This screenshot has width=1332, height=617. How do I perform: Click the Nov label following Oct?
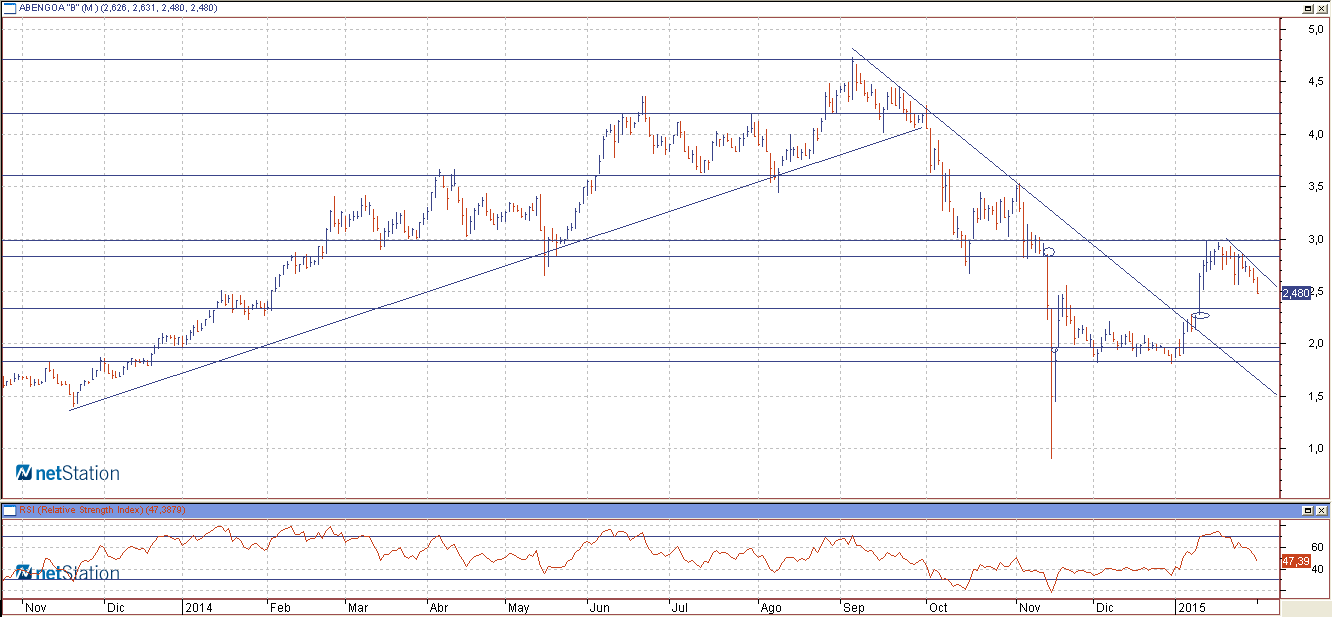point(1028,607)
